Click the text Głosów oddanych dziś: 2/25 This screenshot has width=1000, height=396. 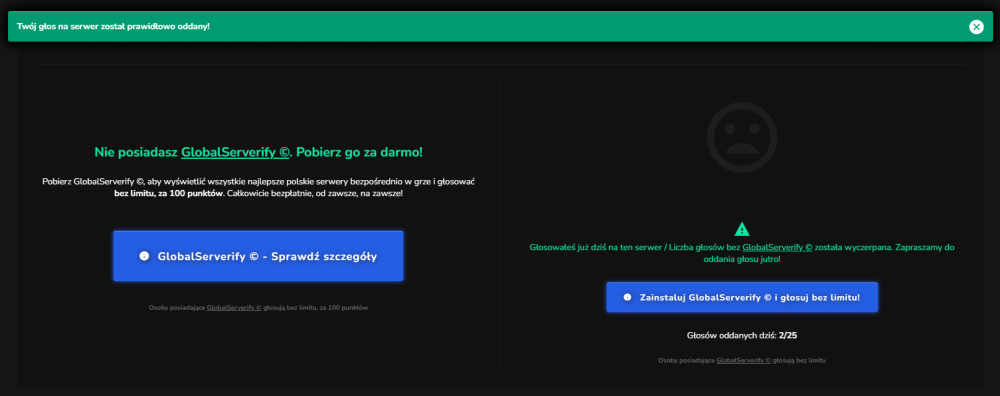point(742,335)
